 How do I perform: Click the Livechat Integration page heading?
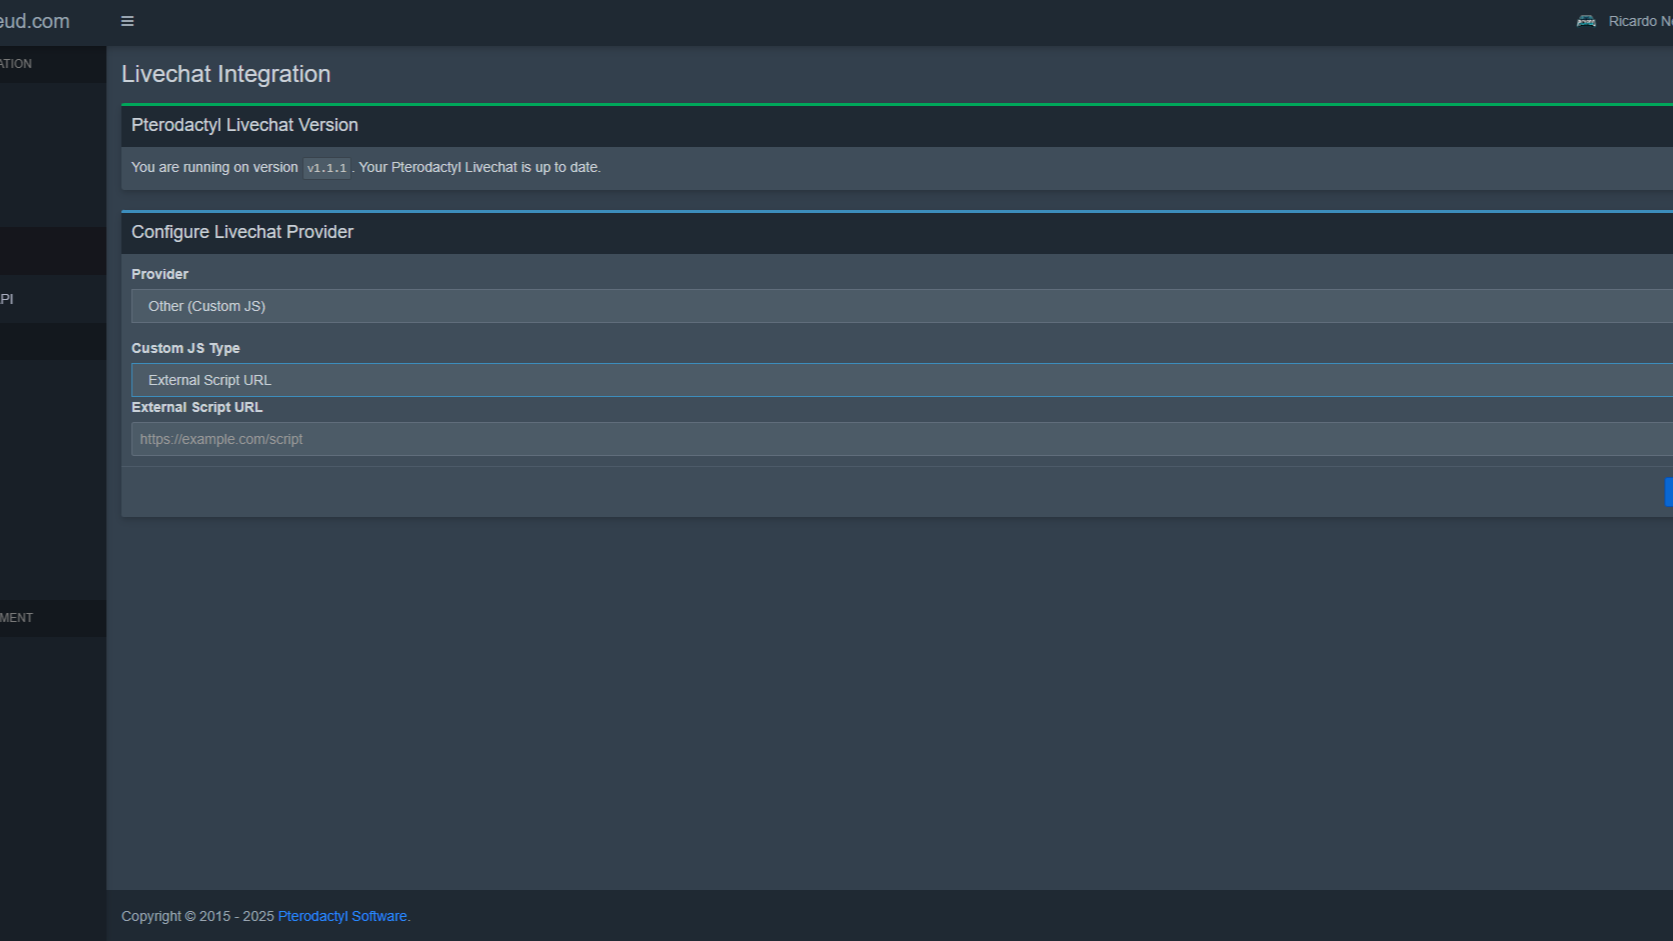coord(226,74)
